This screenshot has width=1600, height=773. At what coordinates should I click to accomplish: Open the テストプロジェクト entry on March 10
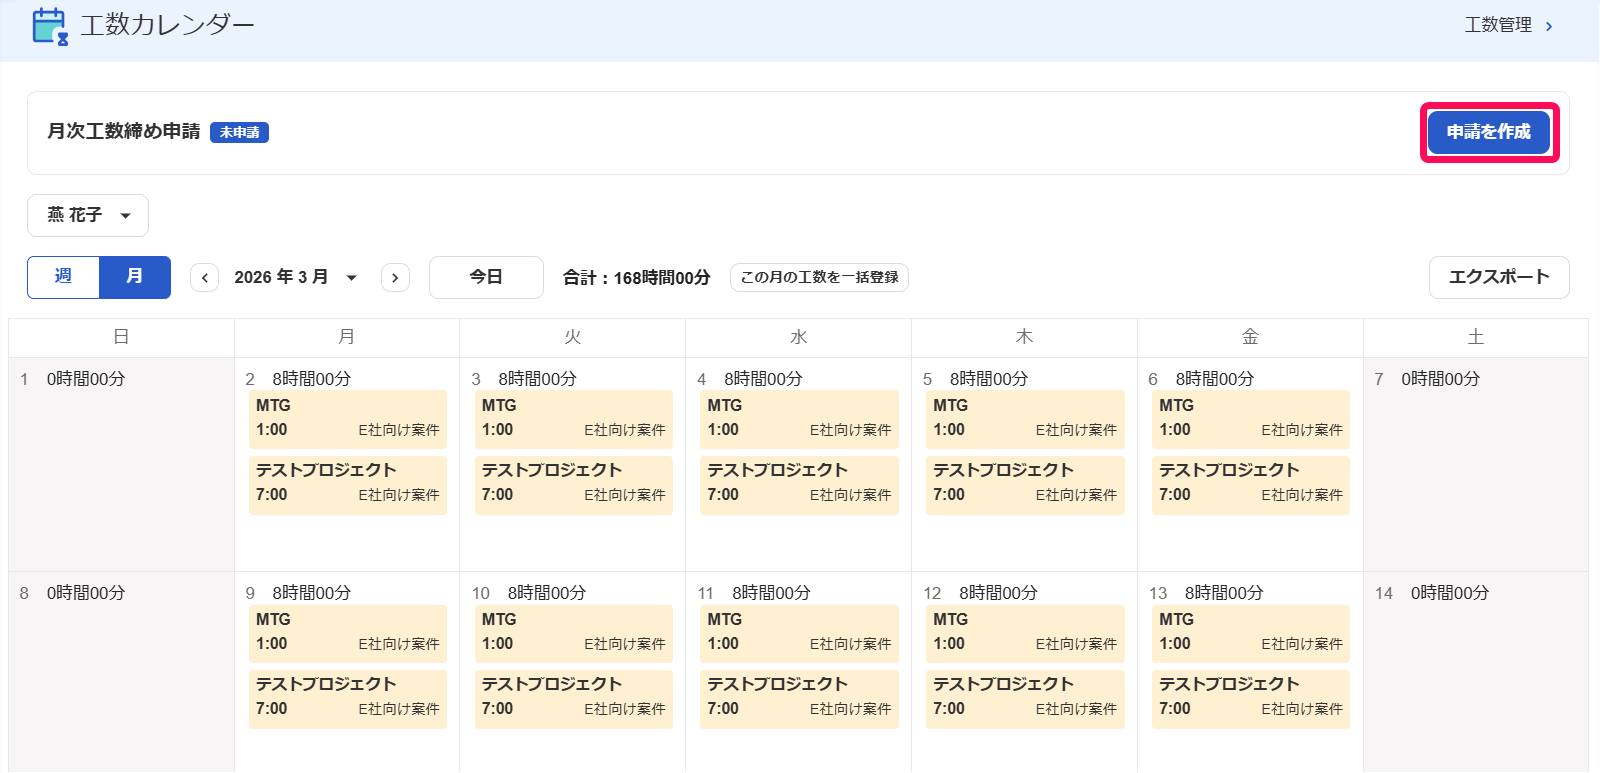pos(574,699)
